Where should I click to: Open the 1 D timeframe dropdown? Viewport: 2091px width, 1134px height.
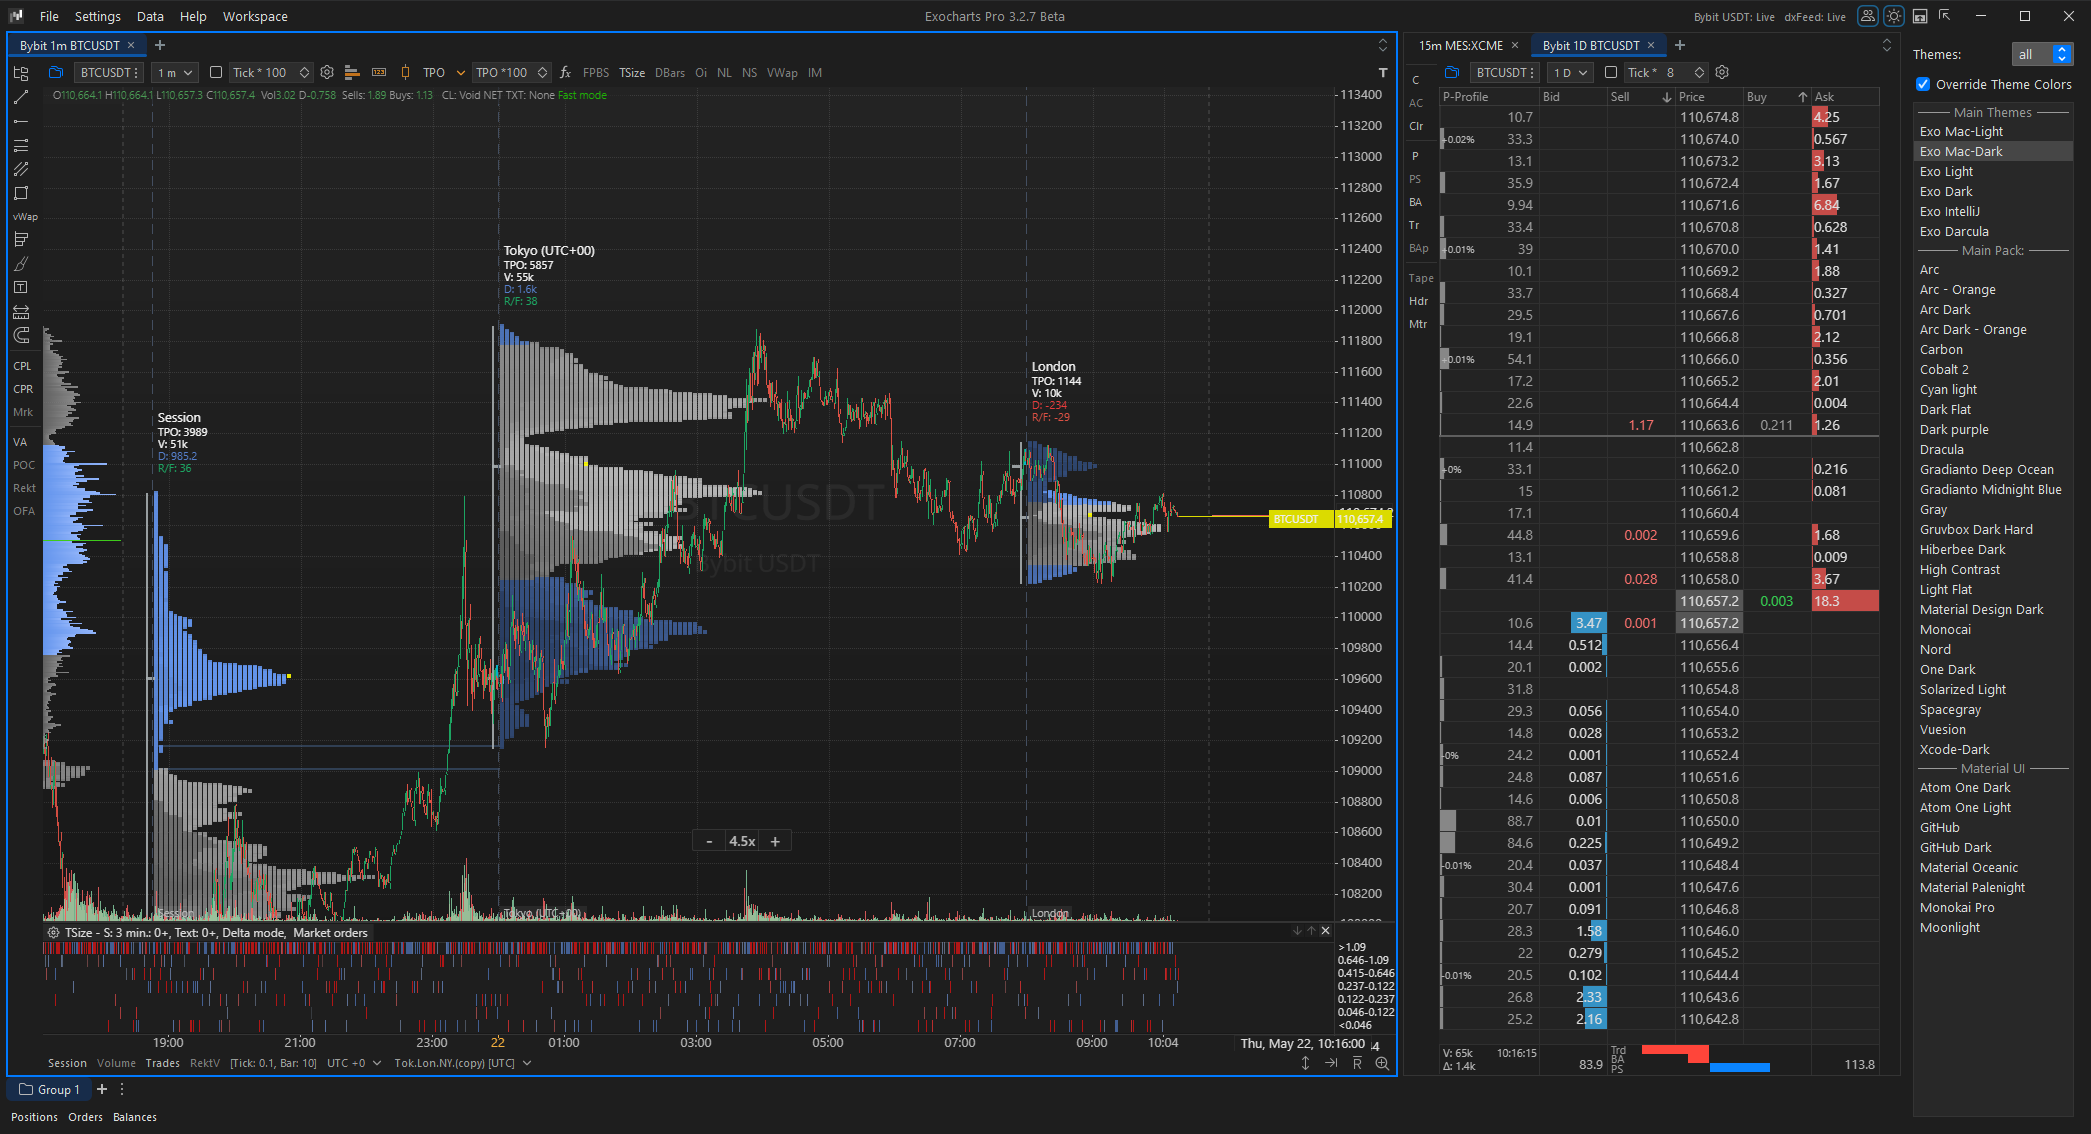[x=1570, y=72]
